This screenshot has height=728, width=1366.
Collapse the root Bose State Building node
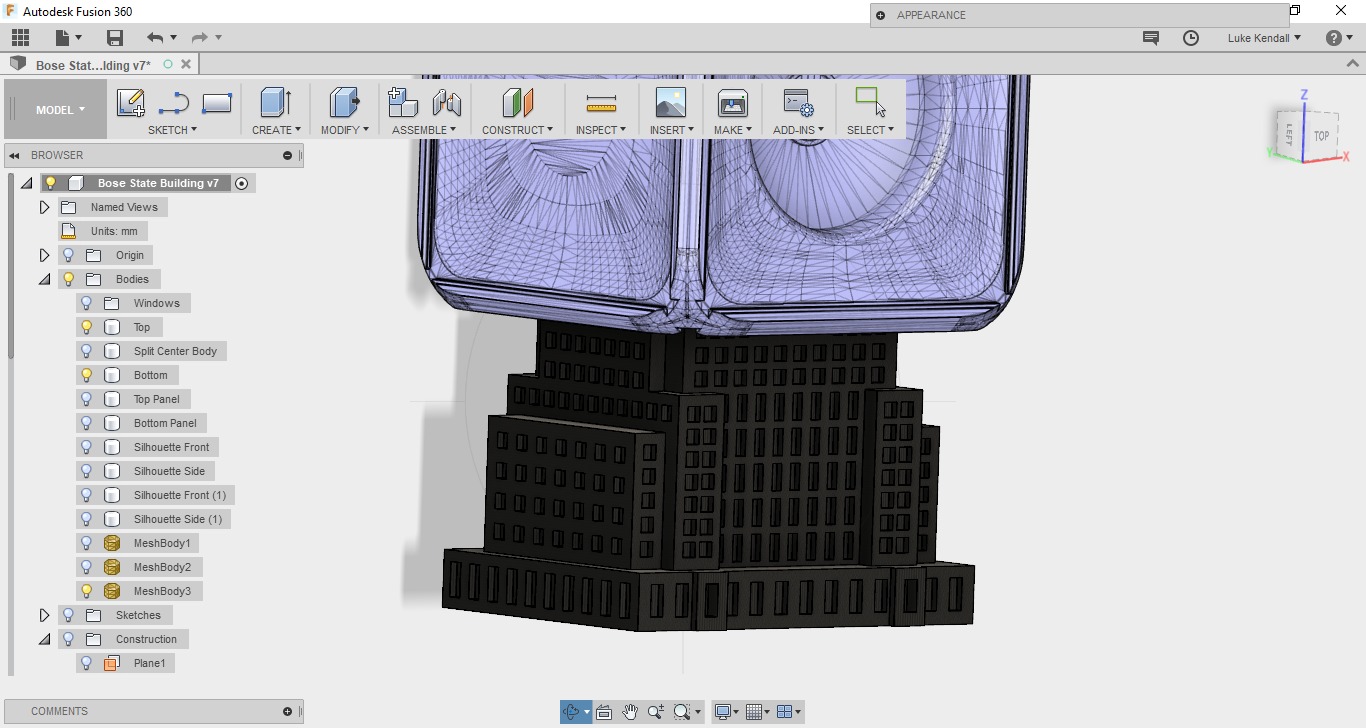coord(26,184)
